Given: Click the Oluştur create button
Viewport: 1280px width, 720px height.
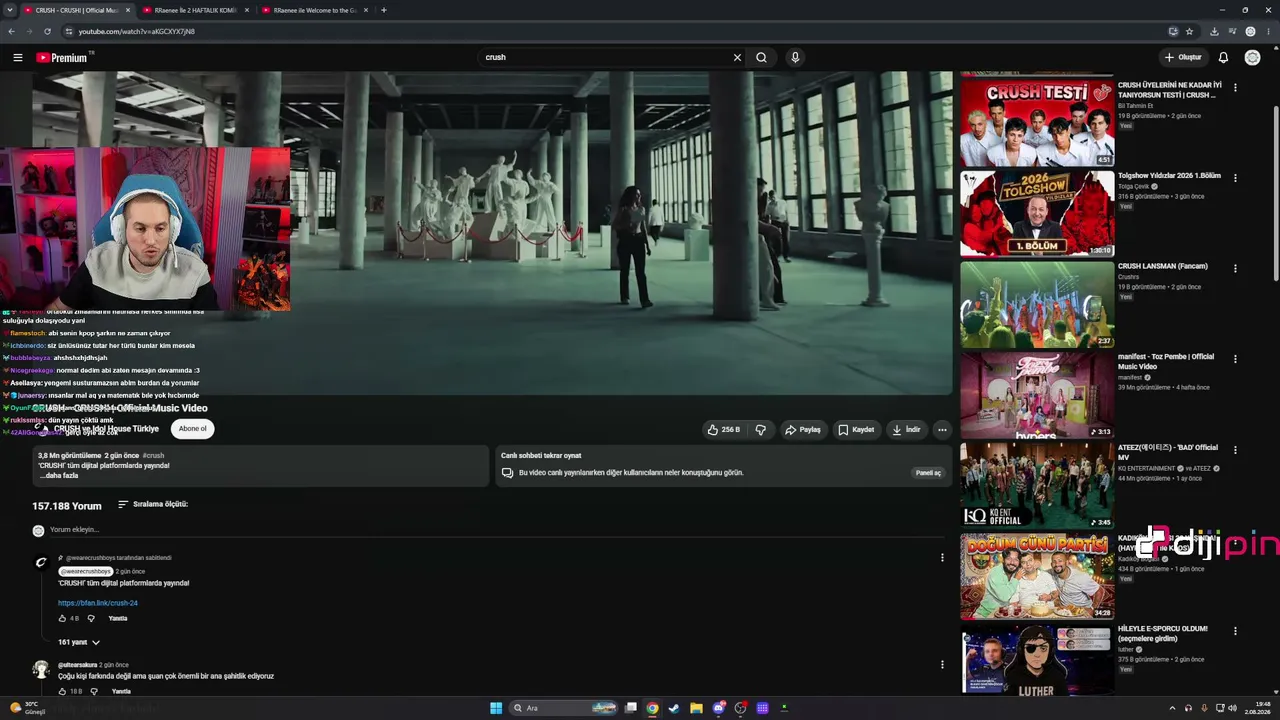Looking at the screenshot, I should pyautogui.click(x=1183, y=58).
